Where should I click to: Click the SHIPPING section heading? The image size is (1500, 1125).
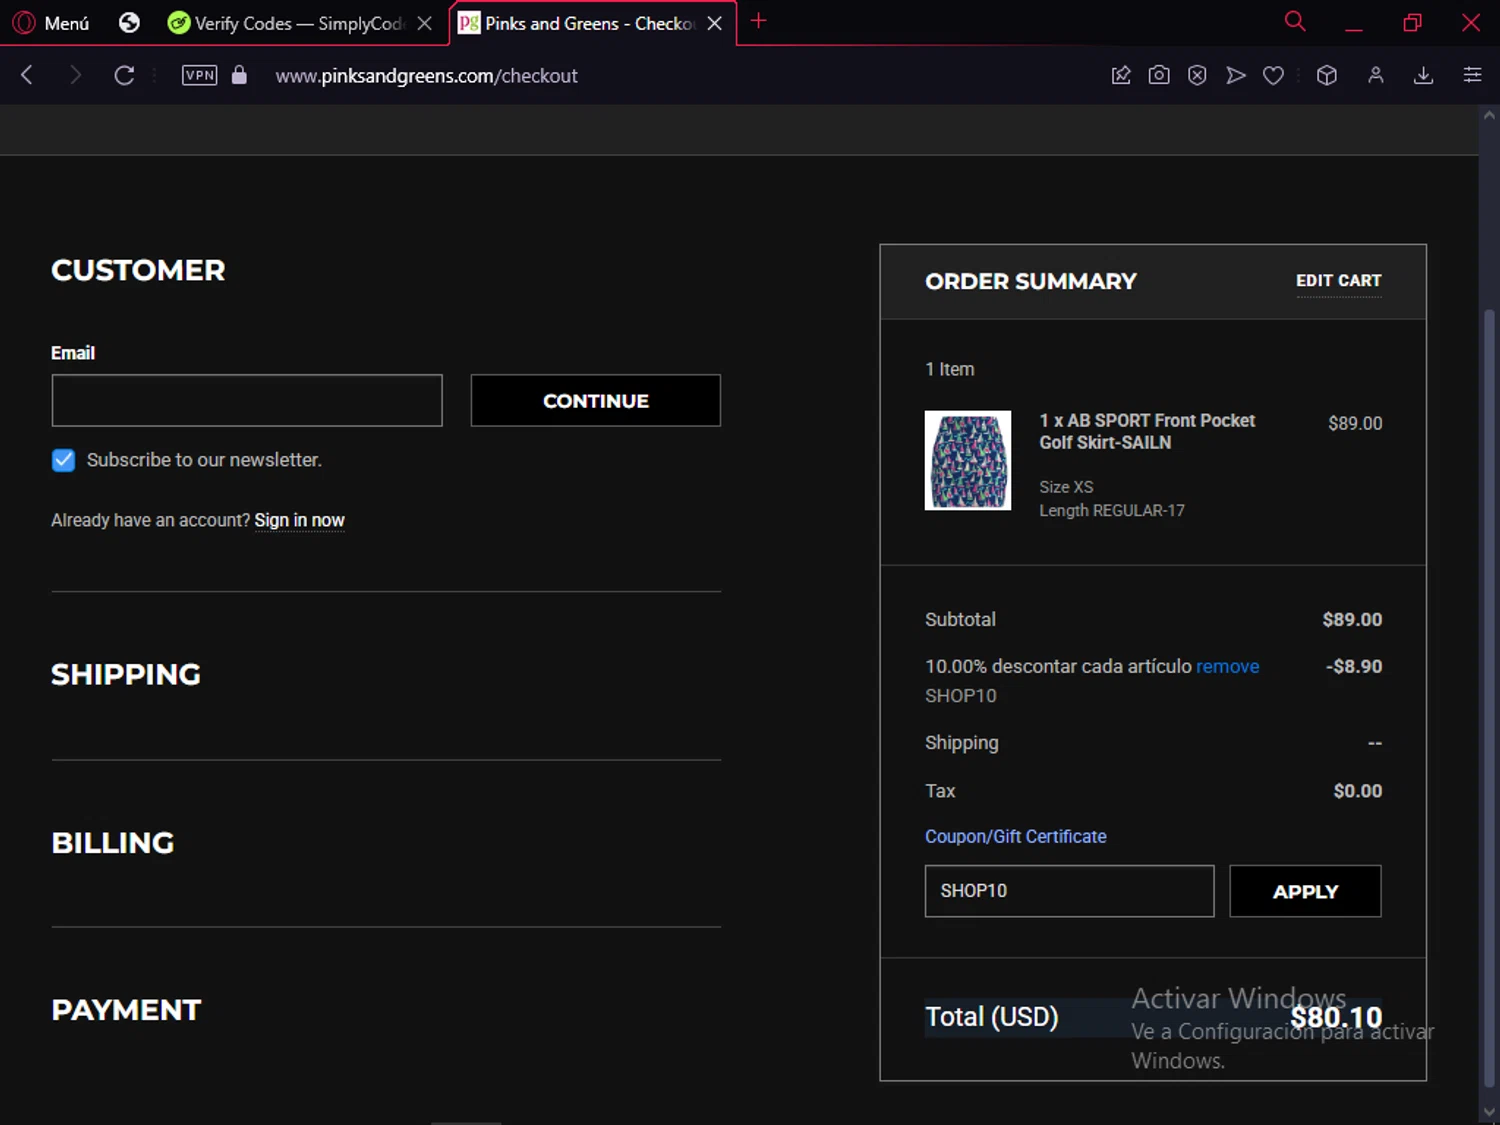(x=126, y=675)
